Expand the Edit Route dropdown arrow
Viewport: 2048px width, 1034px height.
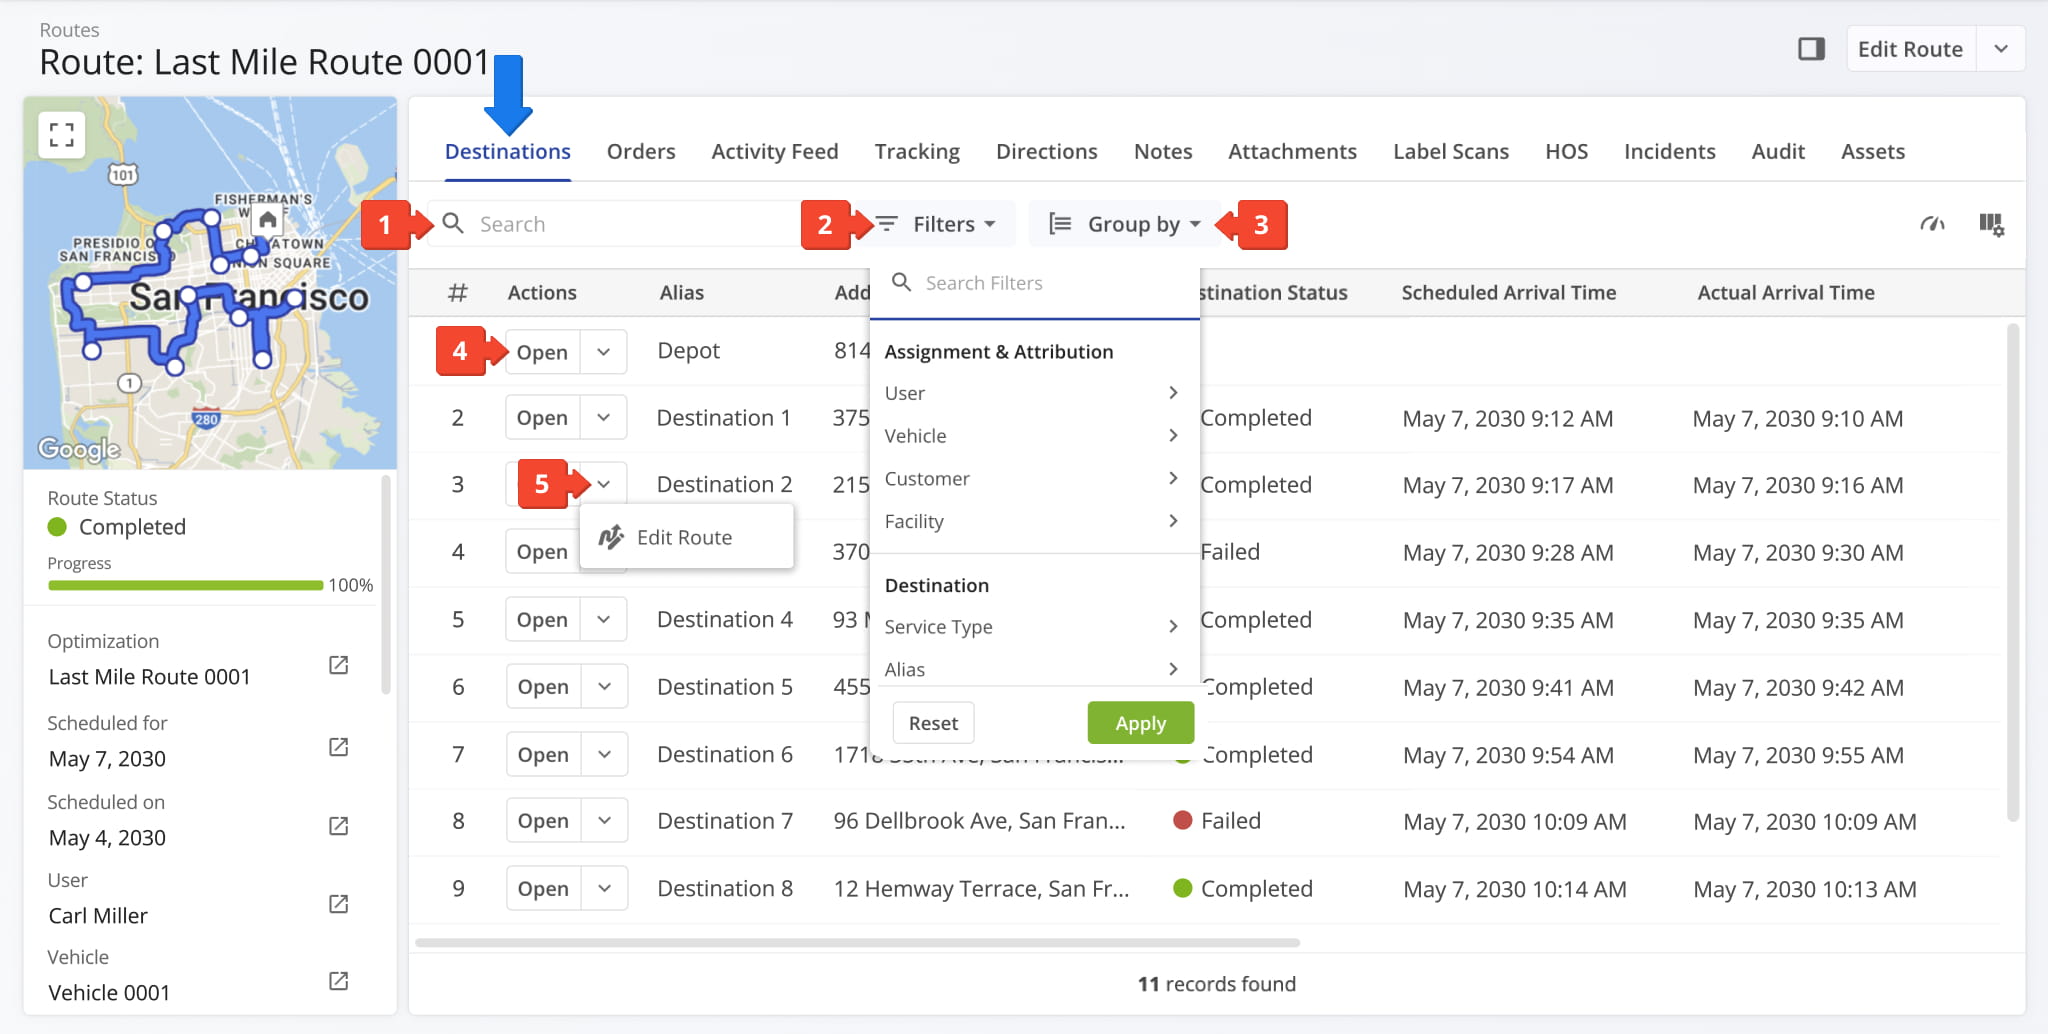click(x=2001, y=49)
